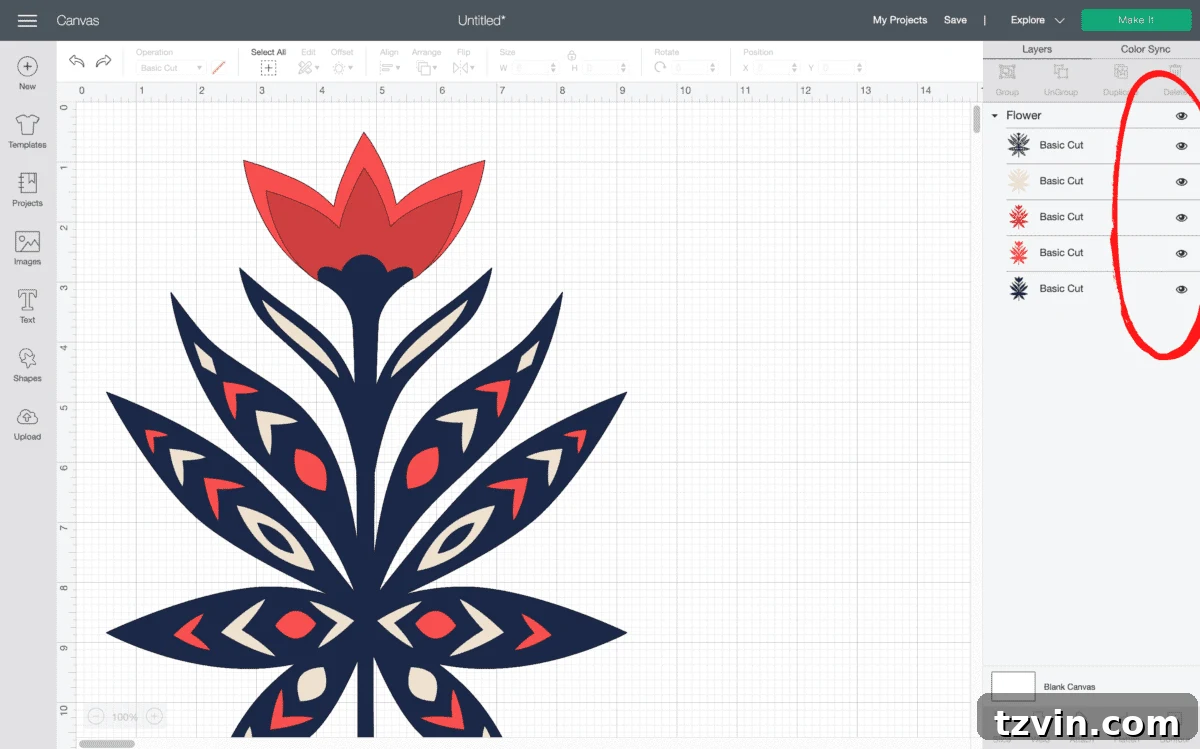Click the Canvas title in header
Viewport: 1200px width, 749px height.
coord(77,20)
